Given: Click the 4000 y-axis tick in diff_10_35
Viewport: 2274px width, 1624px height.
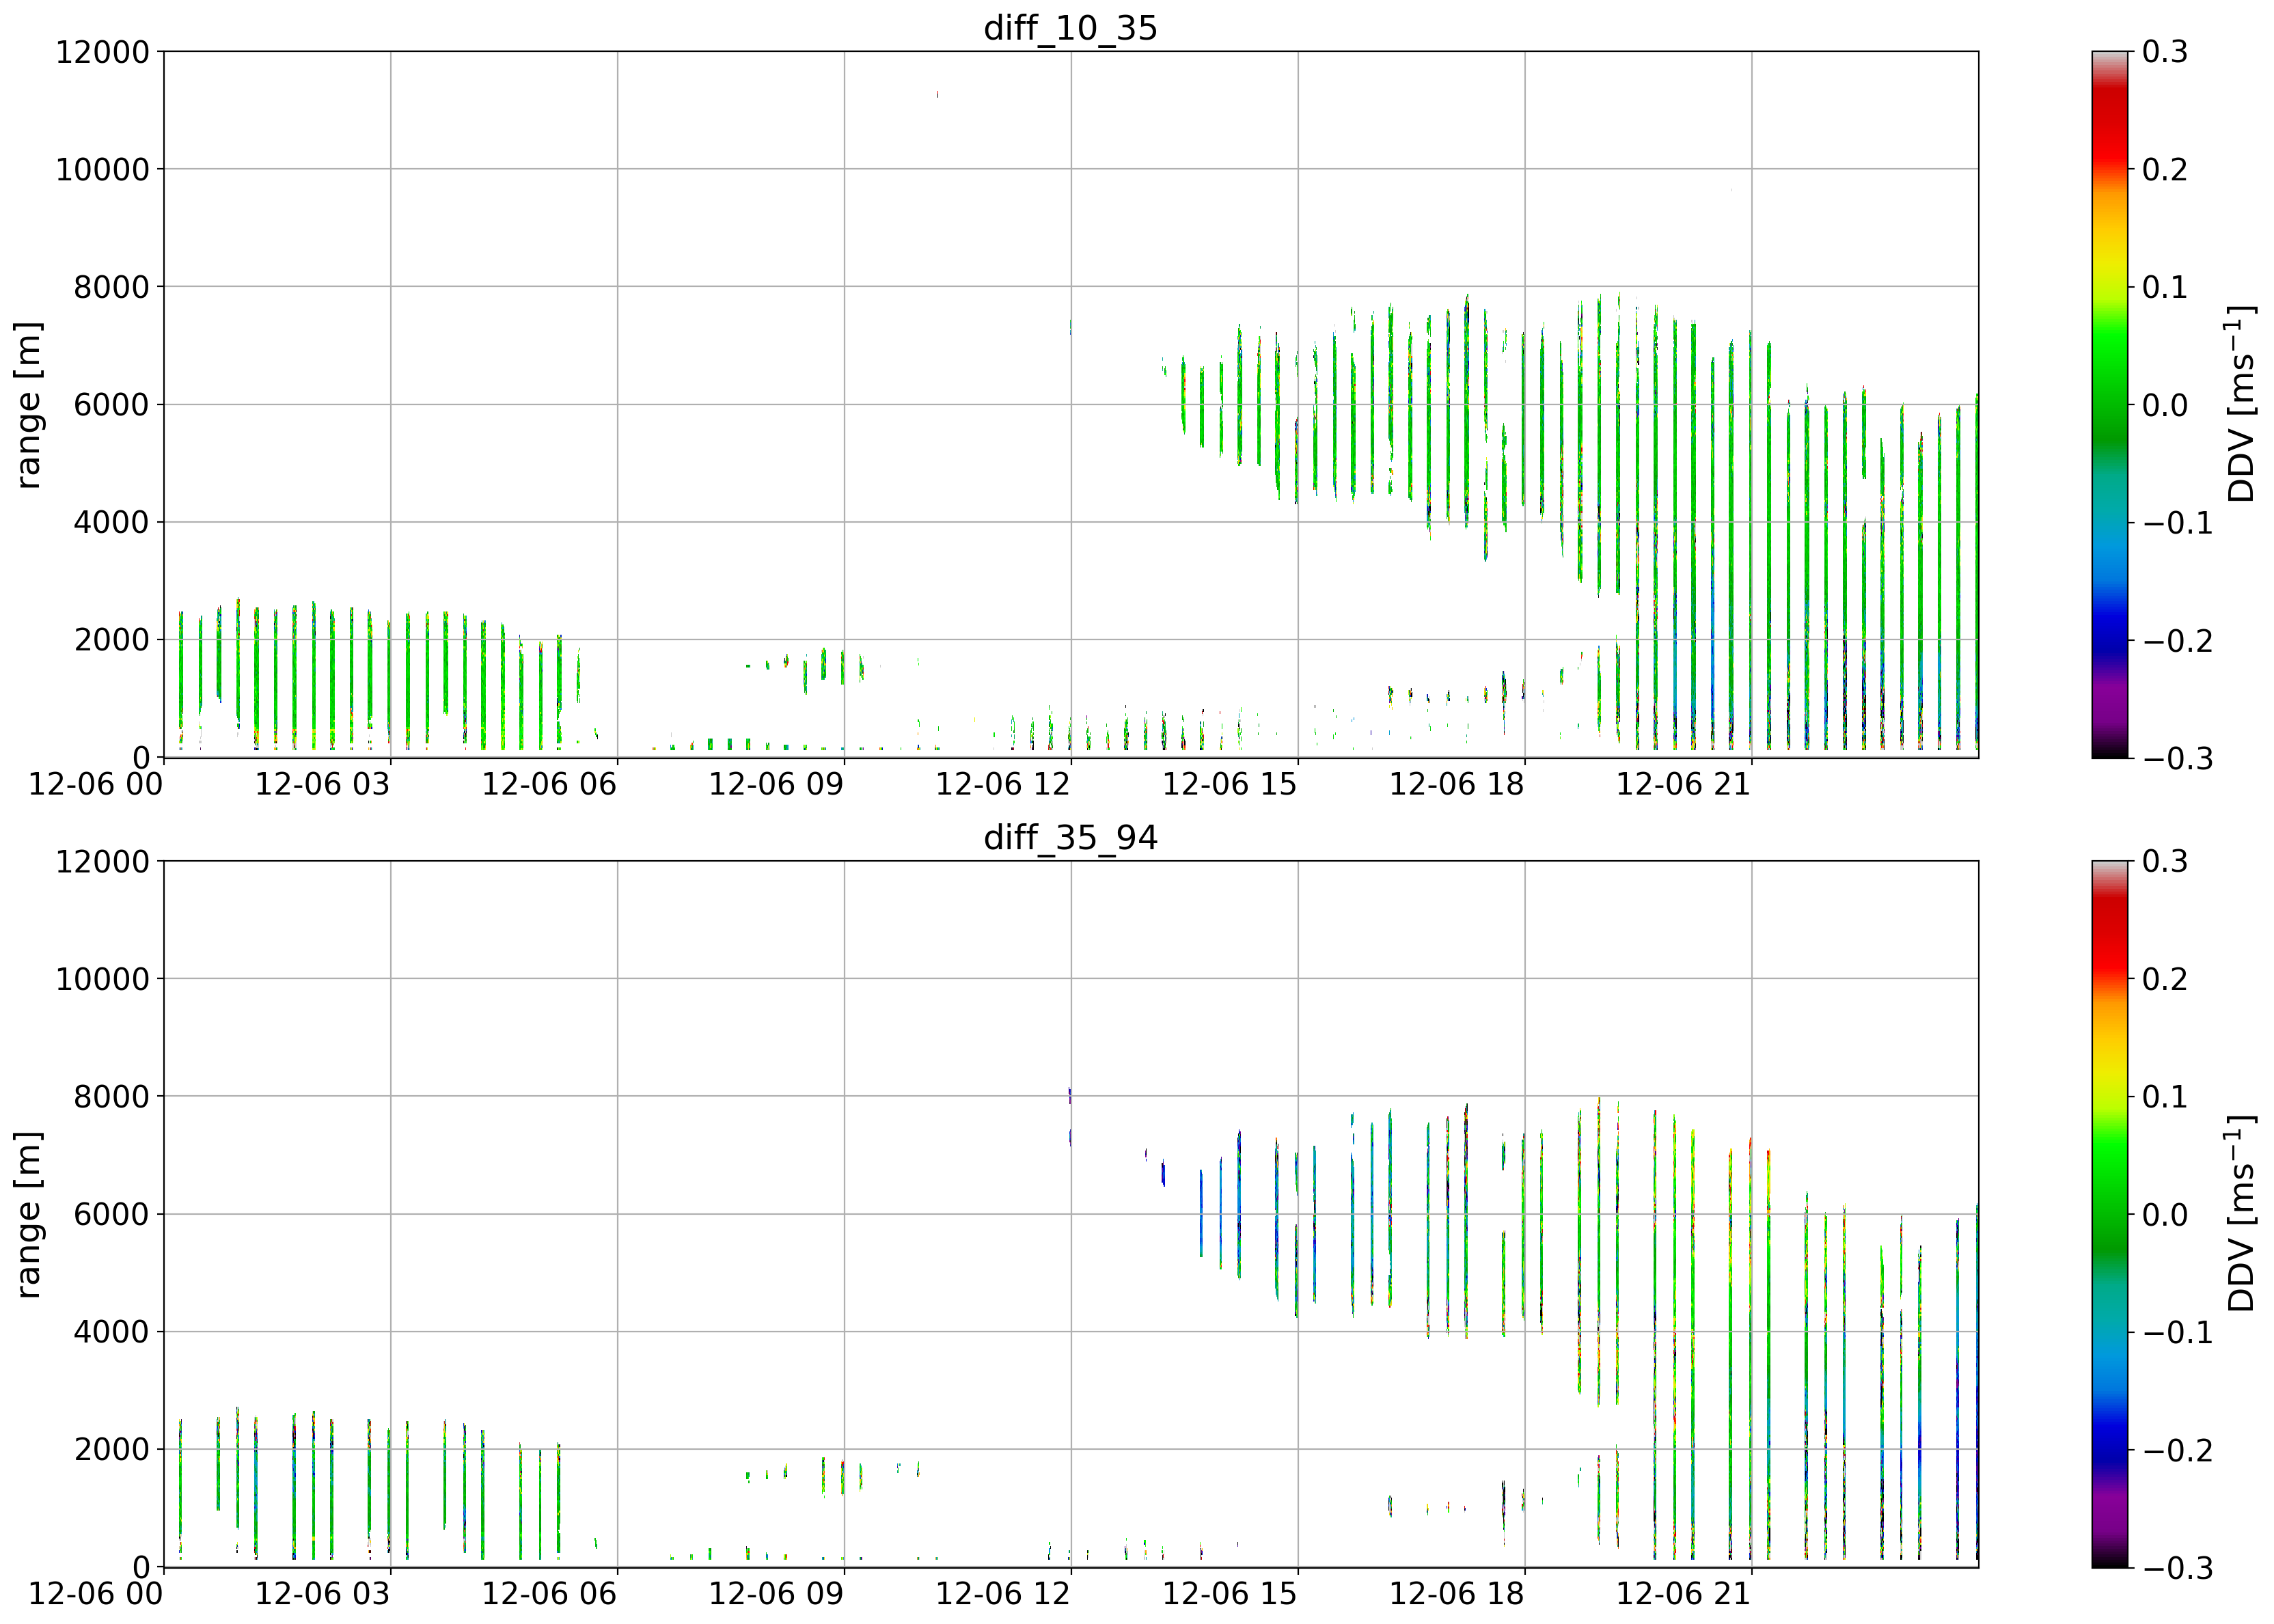Looking at the screenshot, I should [111, 523].
